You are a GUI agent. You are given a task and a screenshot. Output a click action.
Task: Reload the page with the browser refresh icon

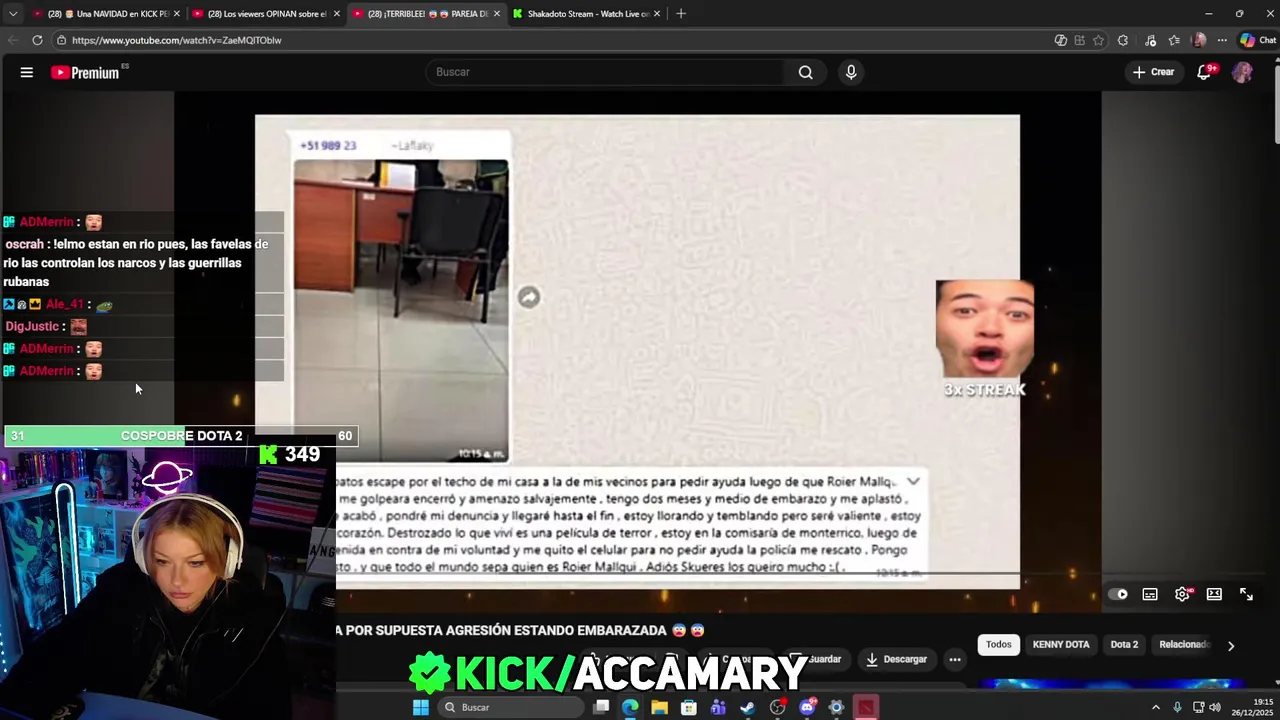[37, 40]
